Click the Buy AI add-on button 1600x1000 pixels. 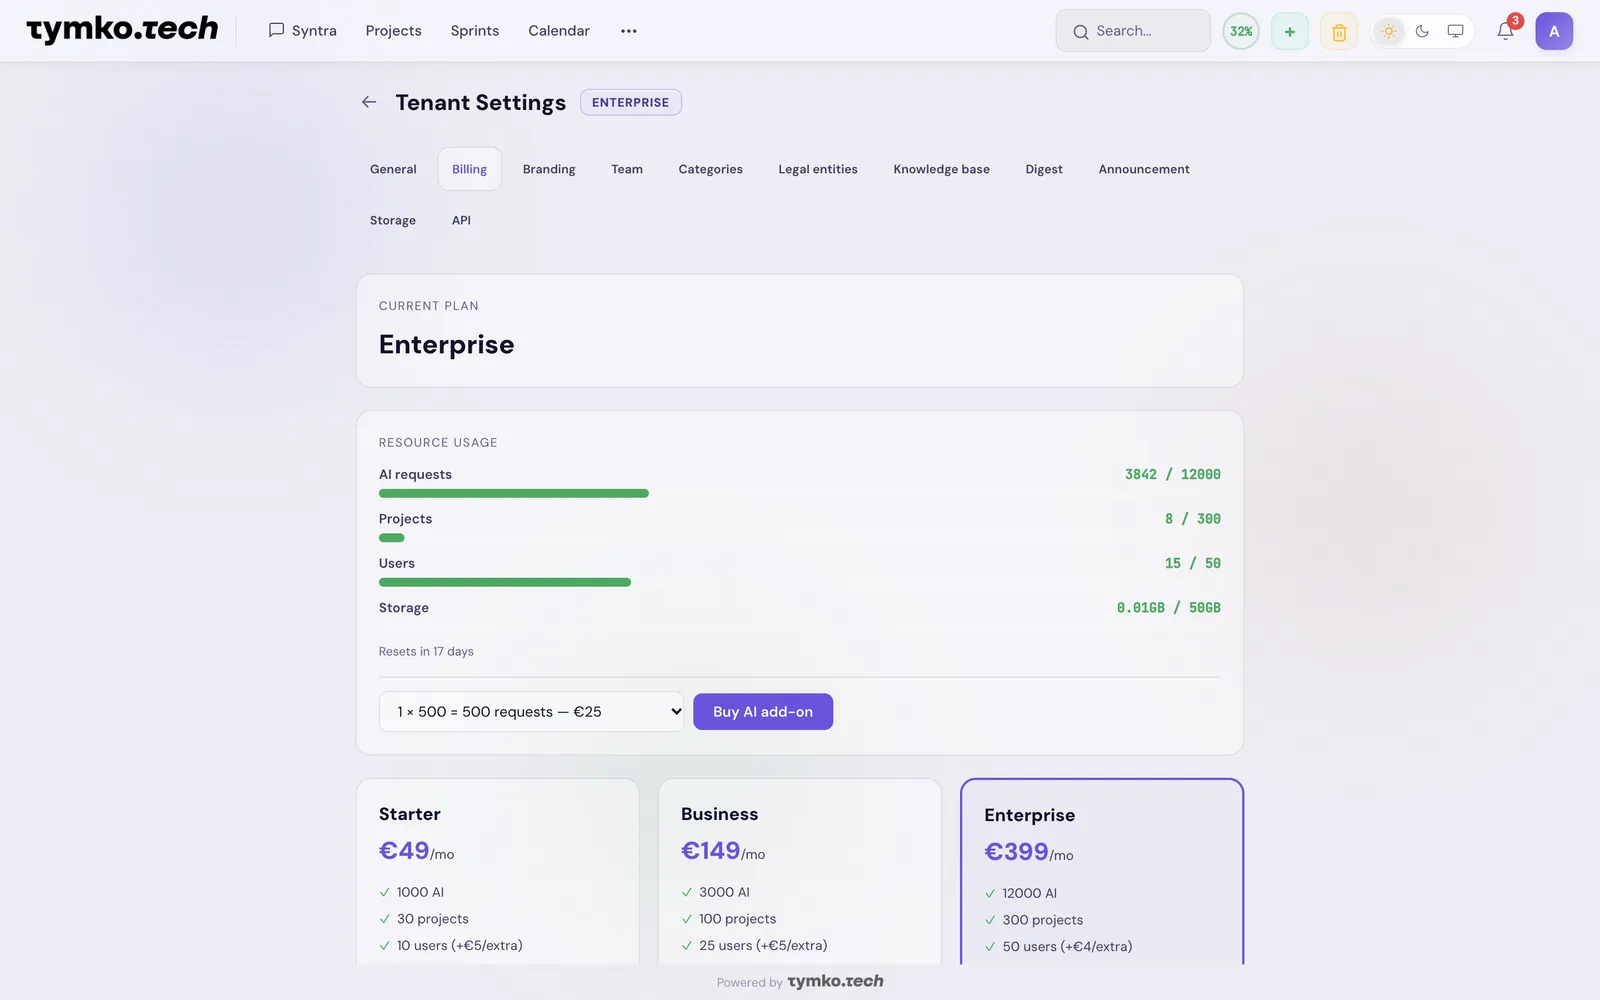[763, 711]
